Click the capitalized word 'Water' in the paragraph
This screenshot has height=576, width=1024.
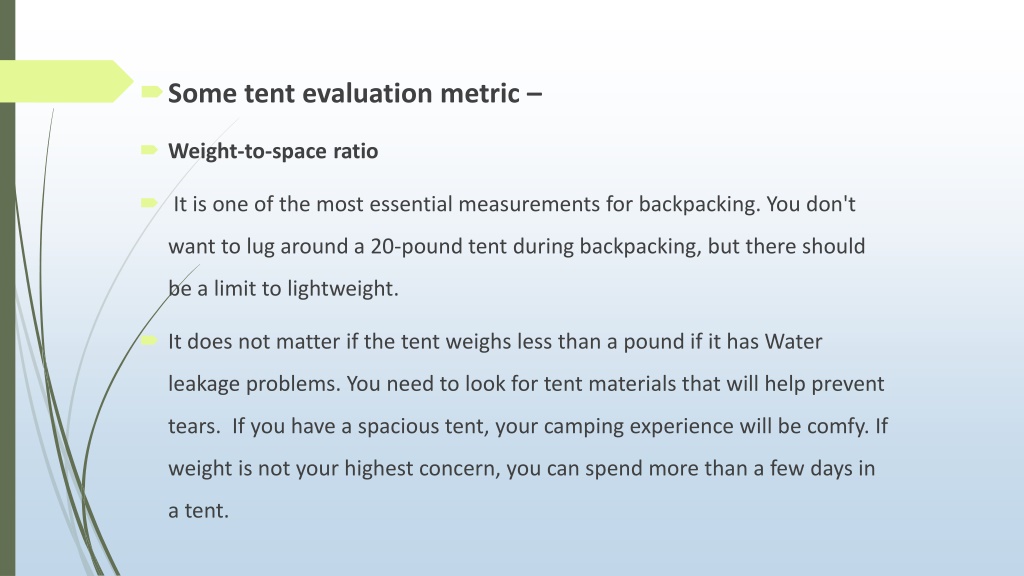793,342
